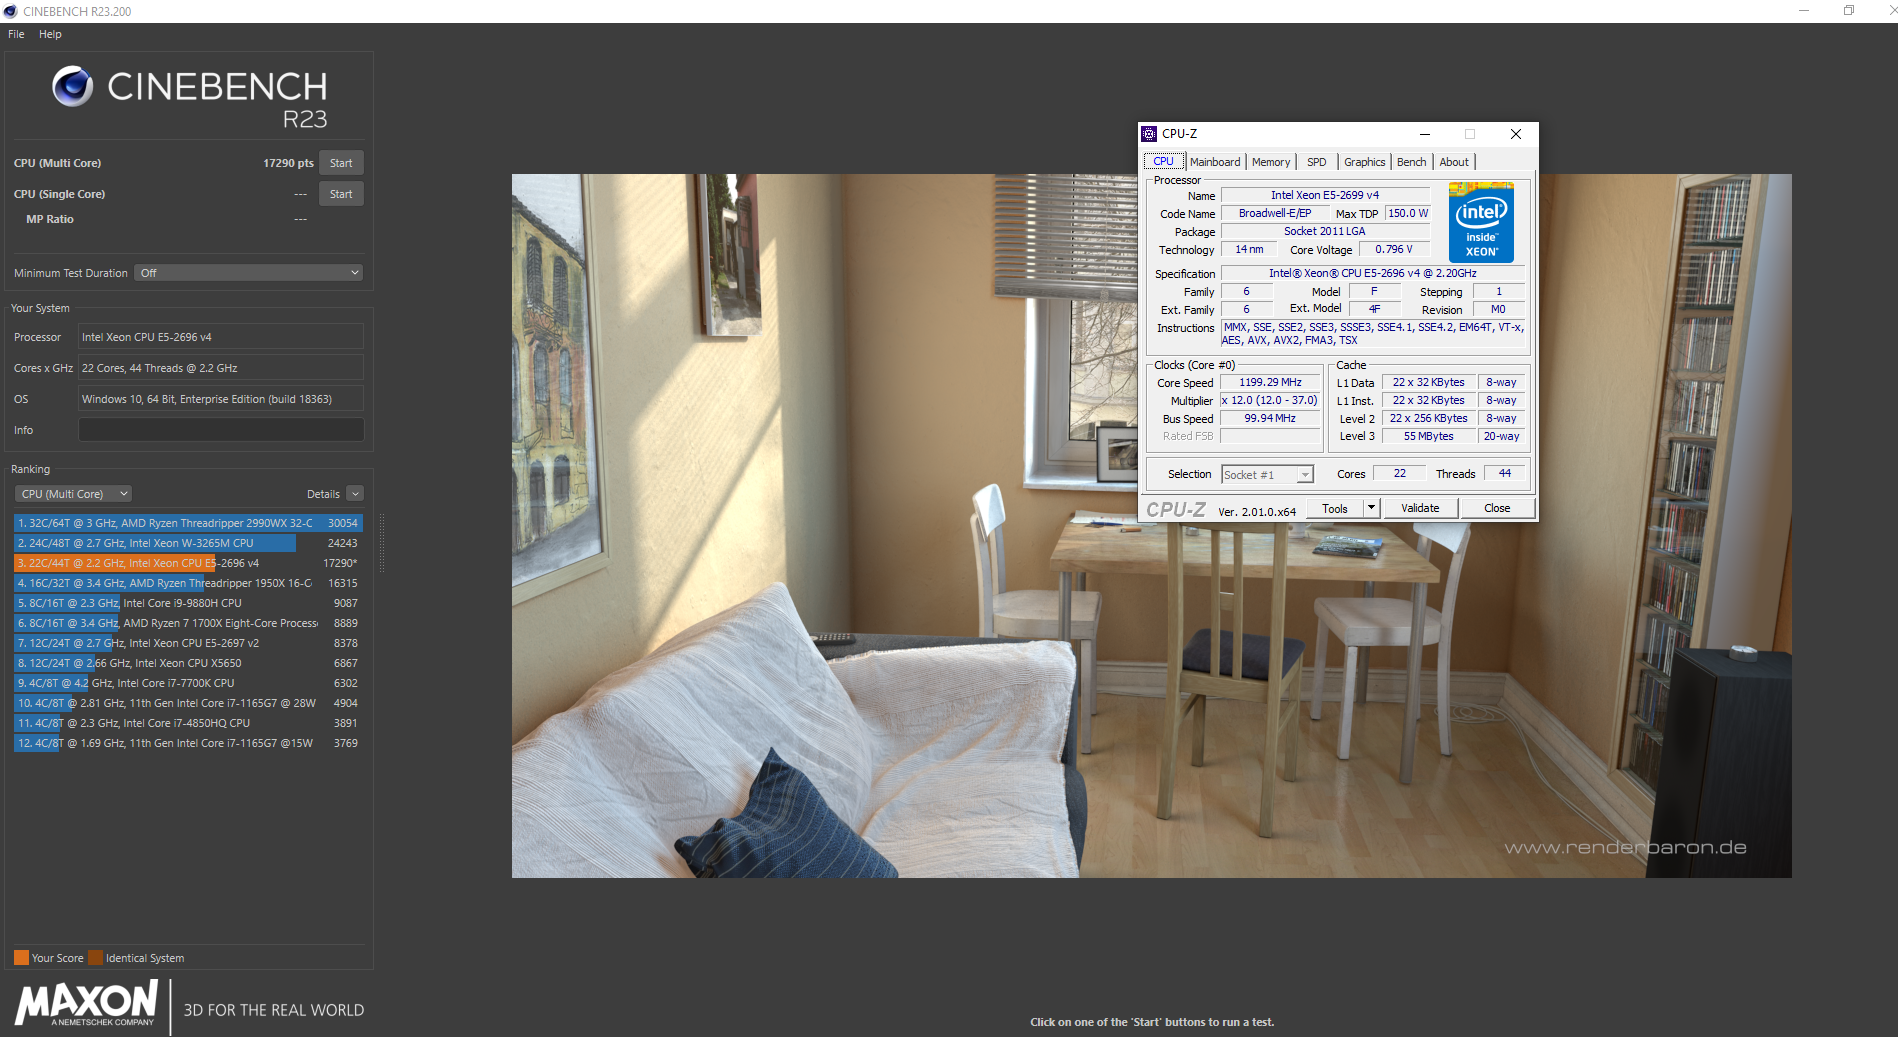
Task: Start the CPU Single Core test
Action: [341, 194]
